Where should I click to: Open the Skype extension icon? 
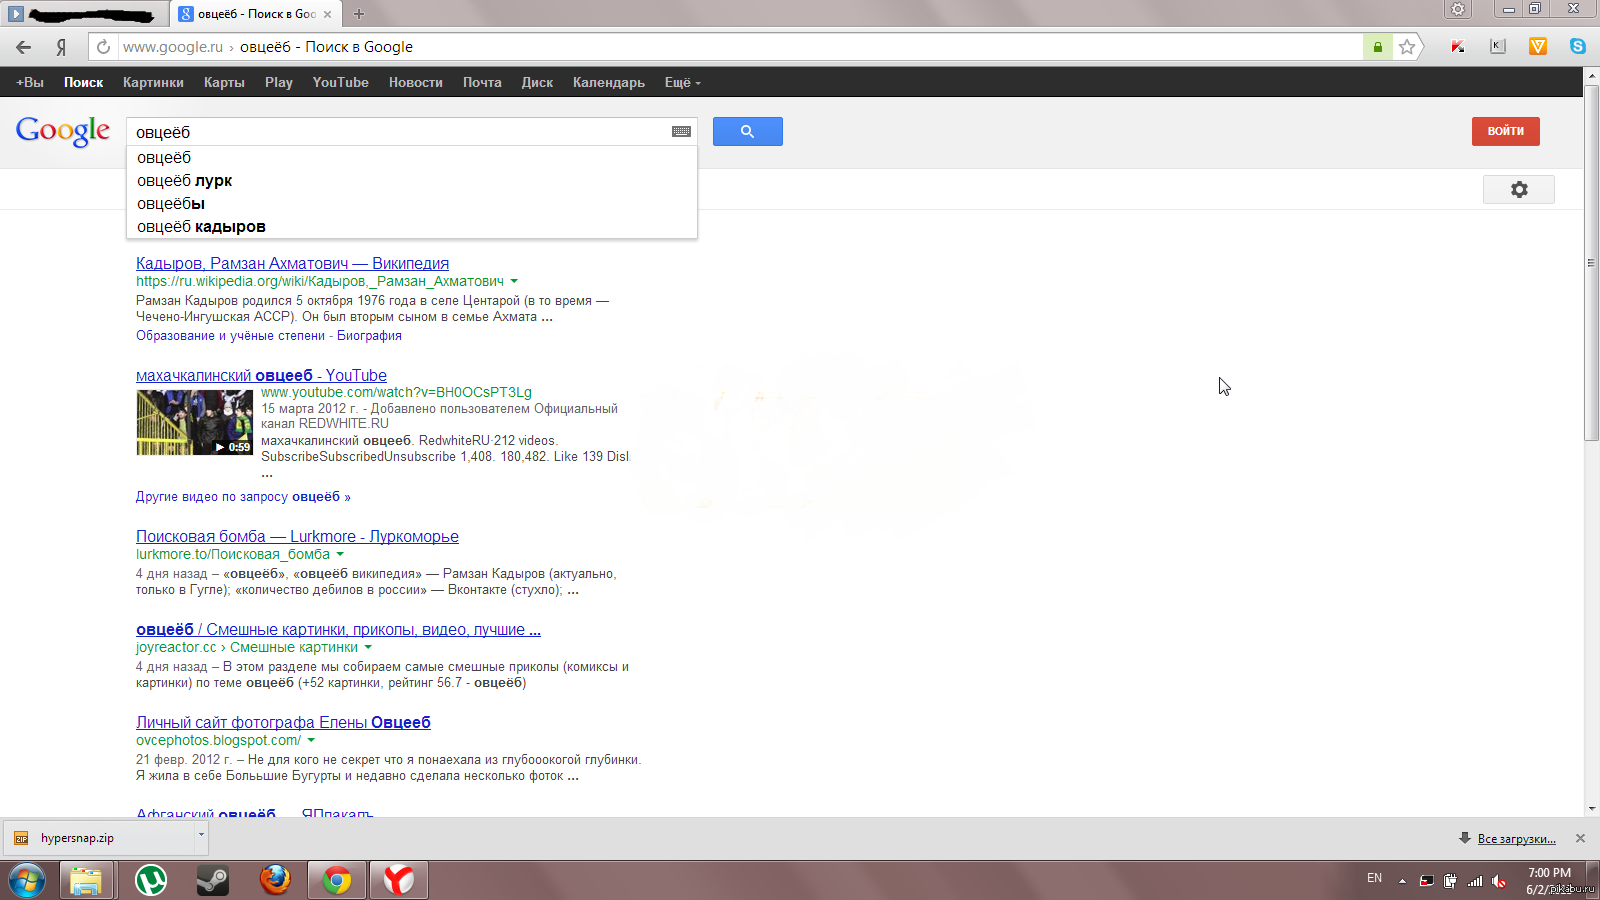pos(1578,46)
